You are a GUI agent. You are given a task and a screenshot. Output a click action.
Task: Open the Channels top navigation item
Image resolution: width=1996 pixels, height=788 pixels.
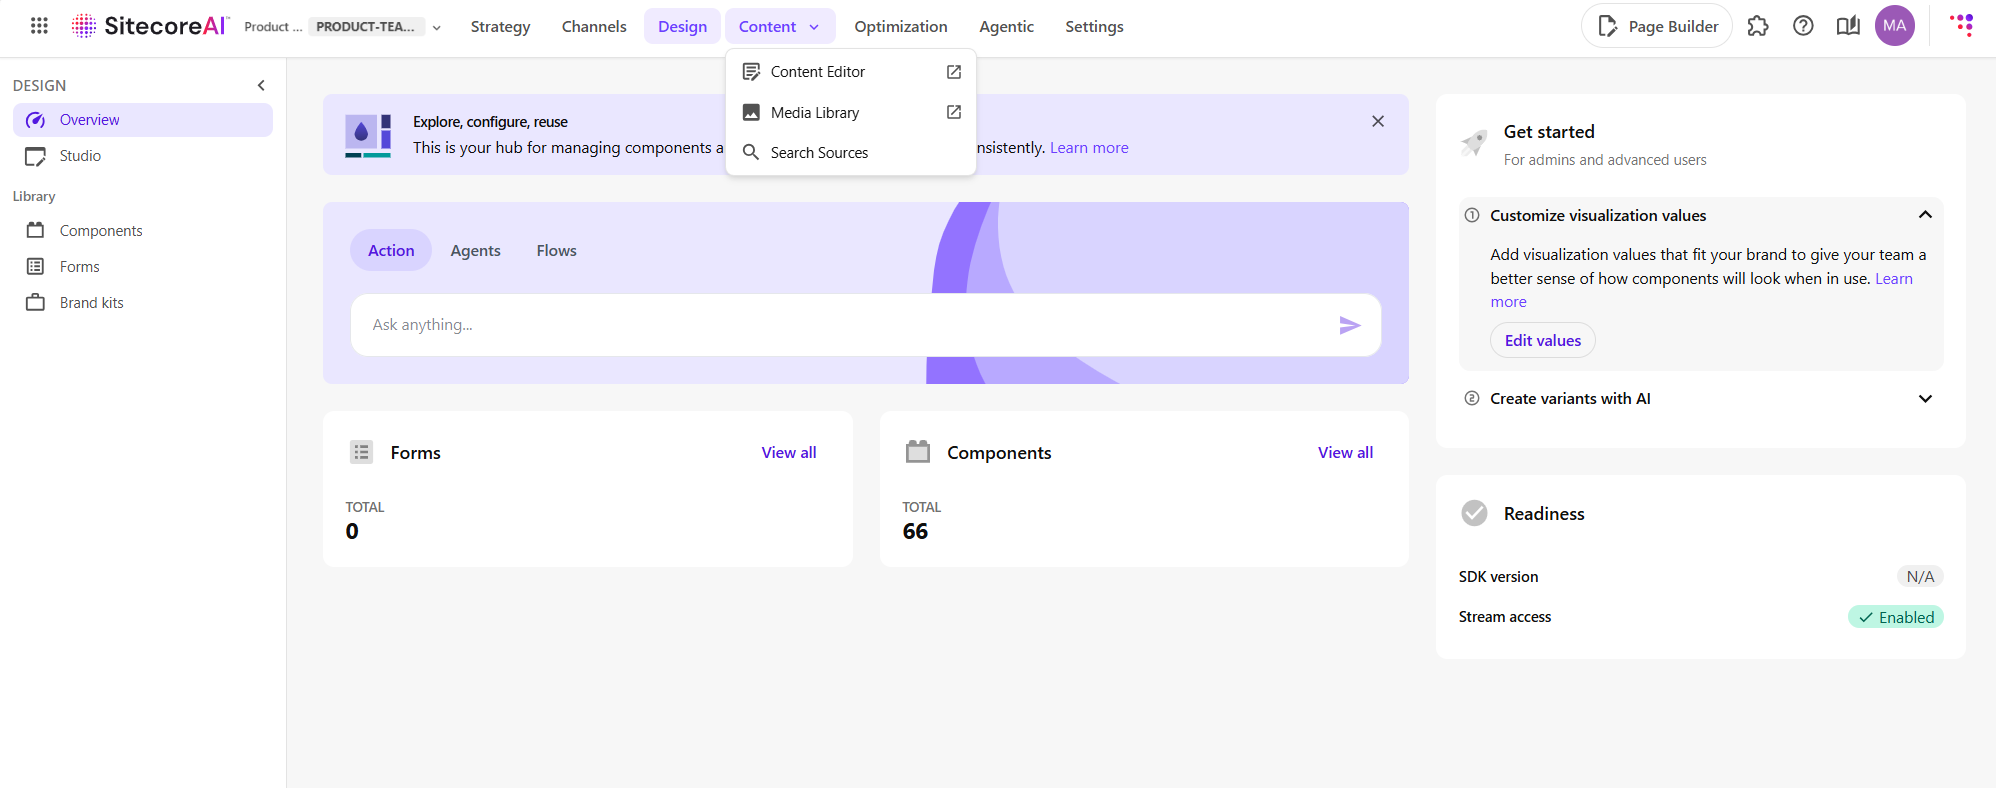point(594,26)
